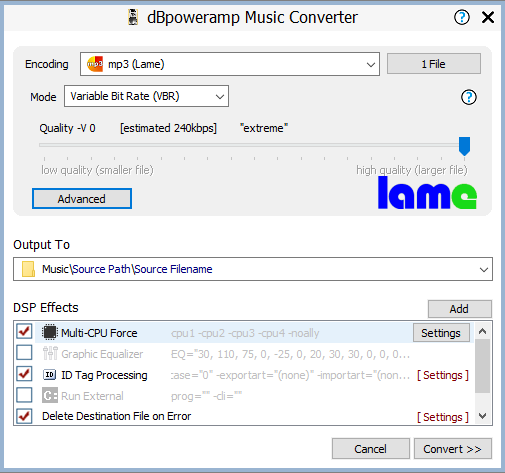Uncheck ID Tag Processing effect
505x473 pixels.
coord(24,374)
